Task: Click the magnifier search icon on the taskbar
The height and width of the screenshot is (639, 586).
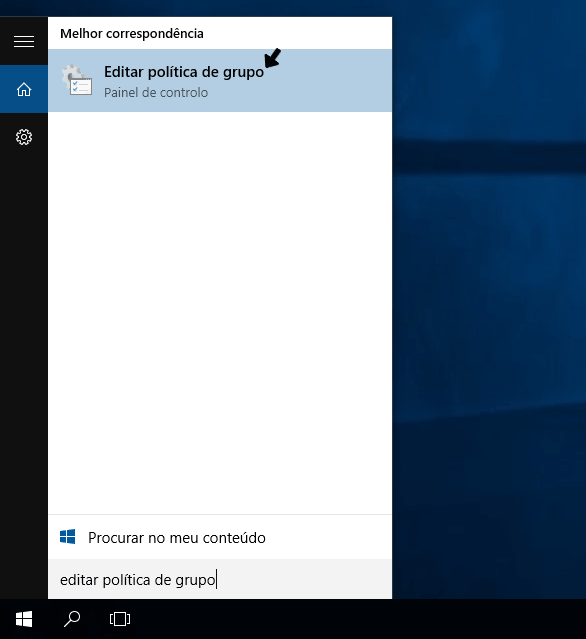Action: point(72,619)
